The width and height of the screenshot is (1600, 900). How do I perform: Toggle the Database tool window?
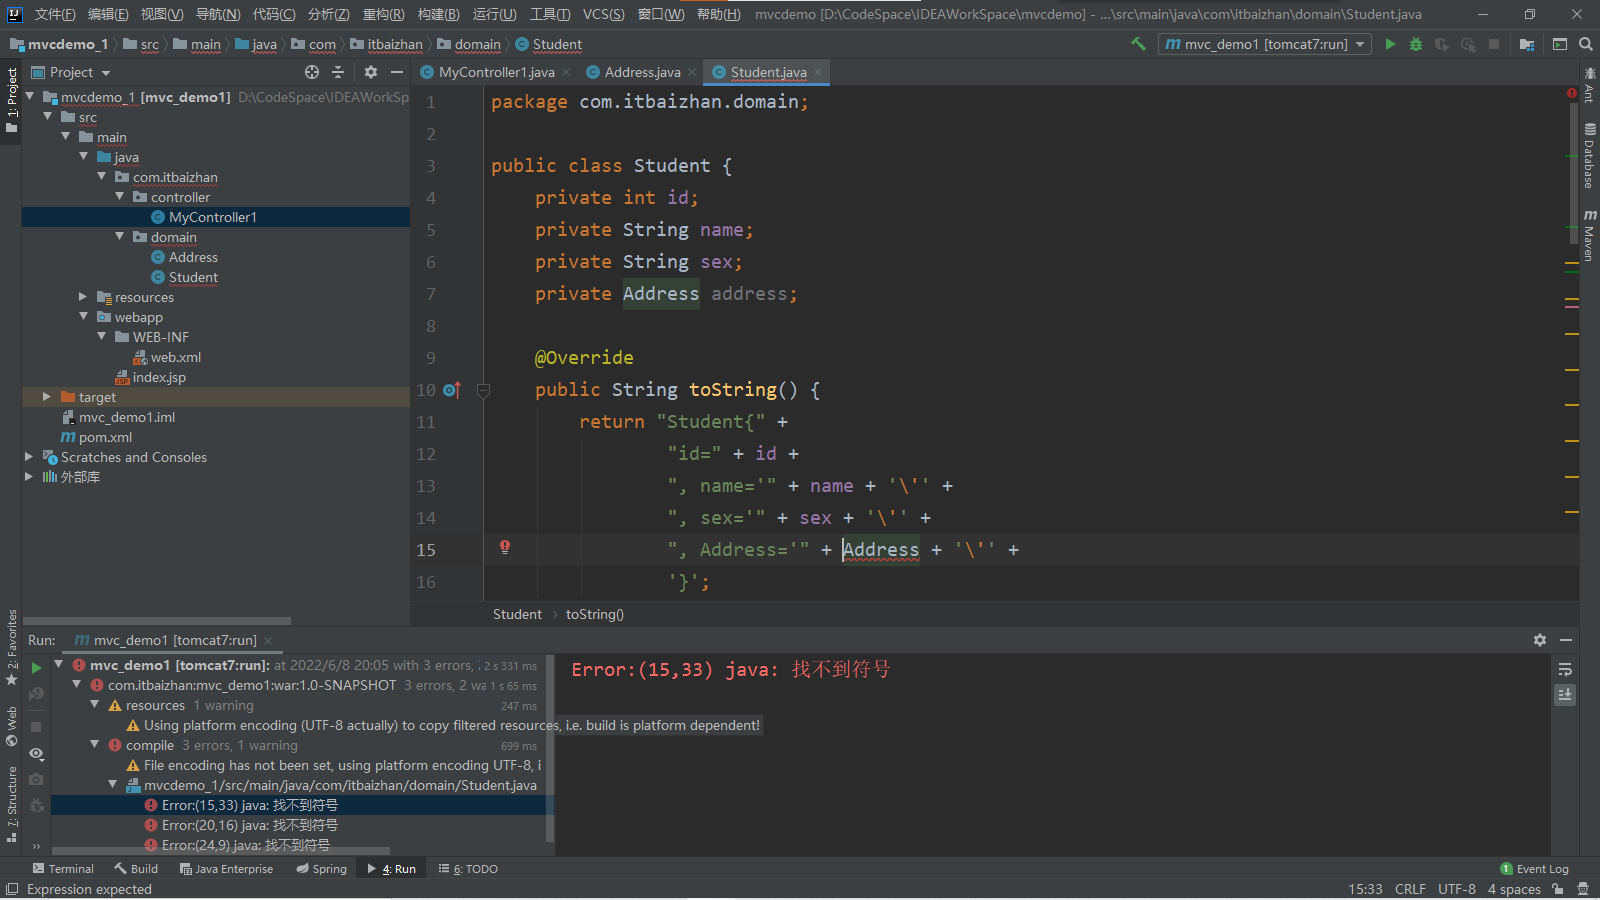(x=1589, y=156)
